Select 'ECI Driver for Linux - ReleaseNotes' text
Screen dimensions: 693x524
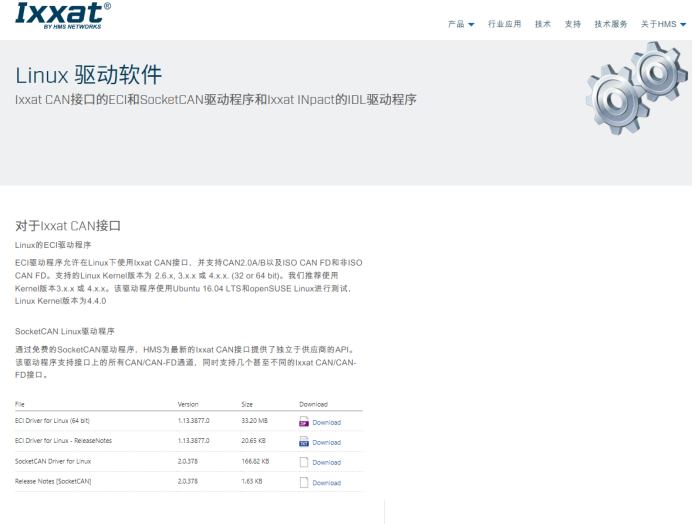63,440
